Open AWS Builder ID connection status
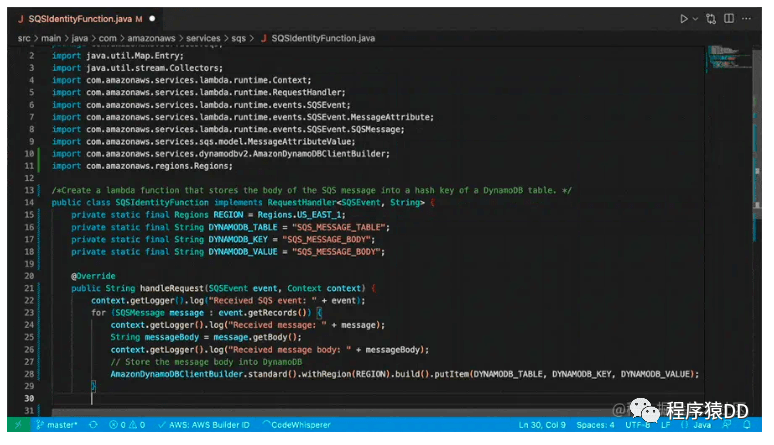Screen dimensions: 774x445 [204, 425]
